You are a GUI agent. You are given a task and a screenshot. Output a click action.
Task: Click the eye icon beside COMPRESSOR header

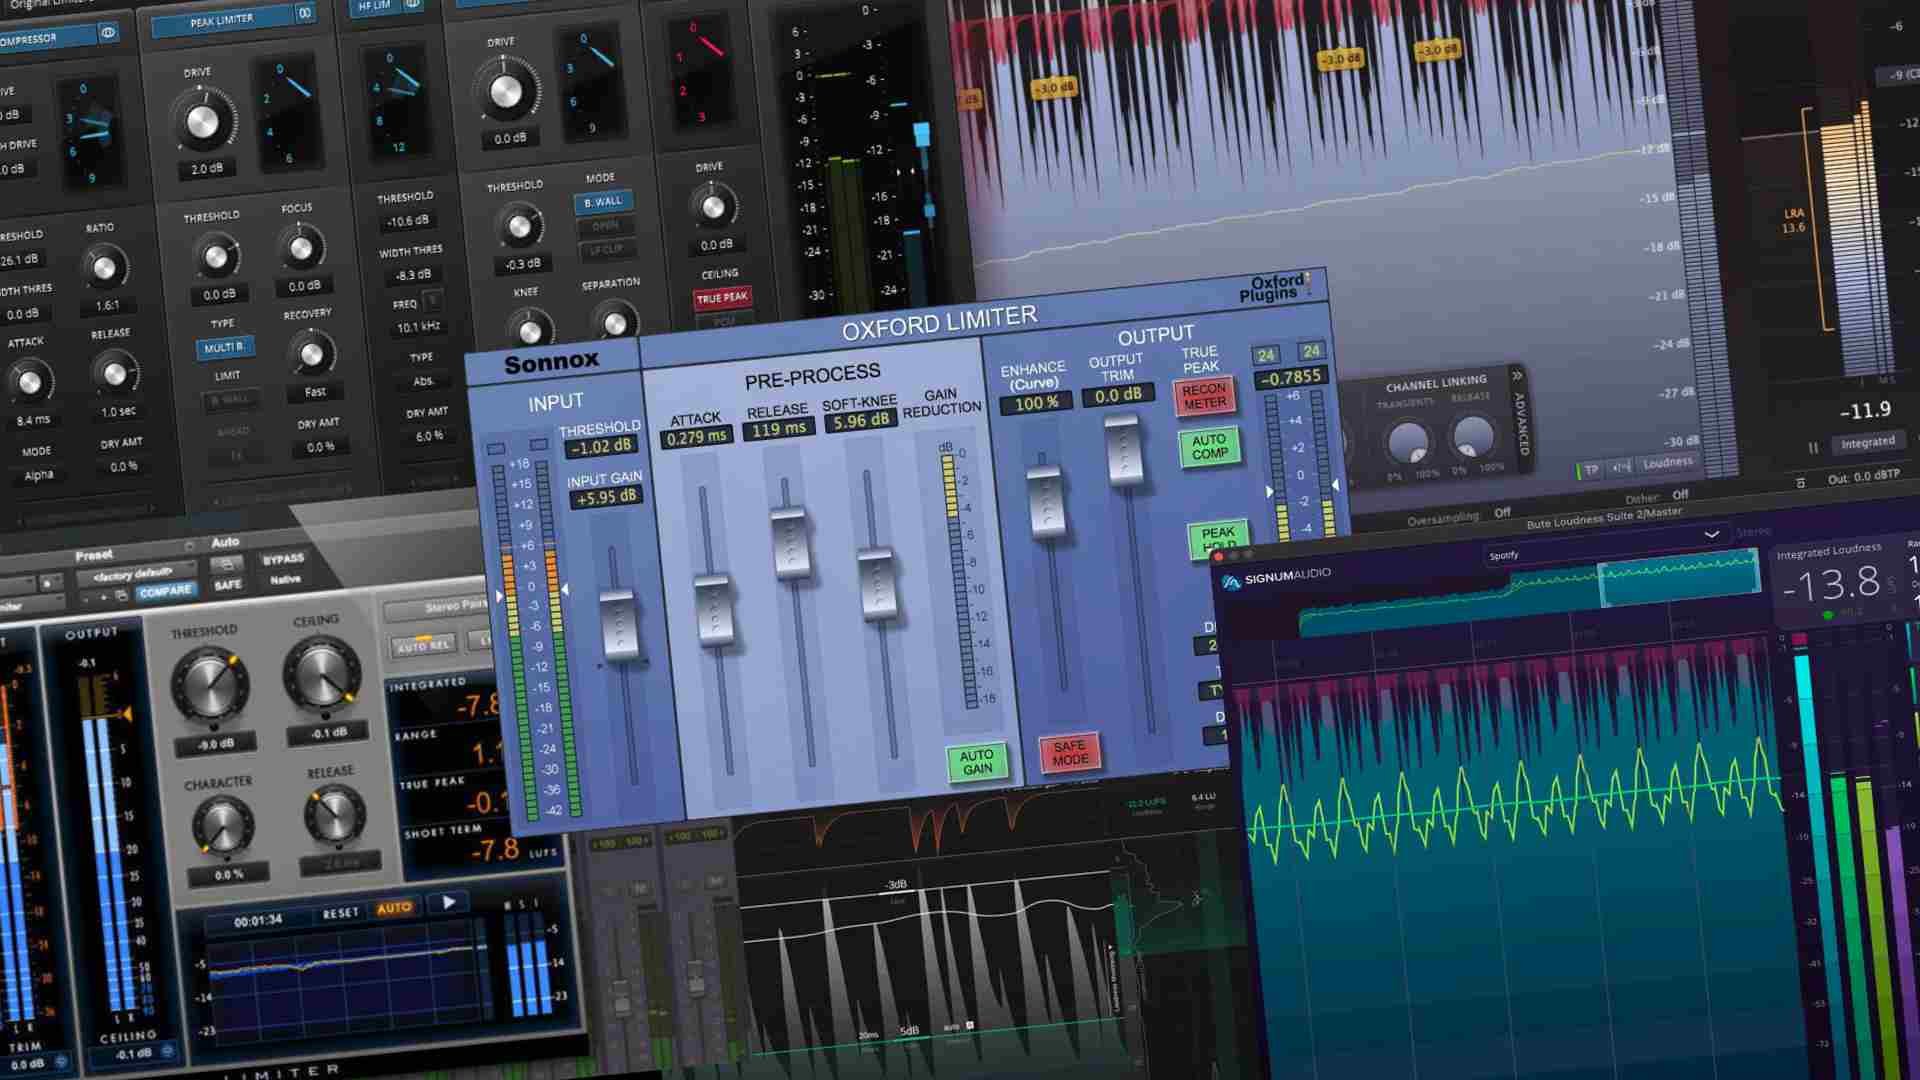click(x=108, y=31)
